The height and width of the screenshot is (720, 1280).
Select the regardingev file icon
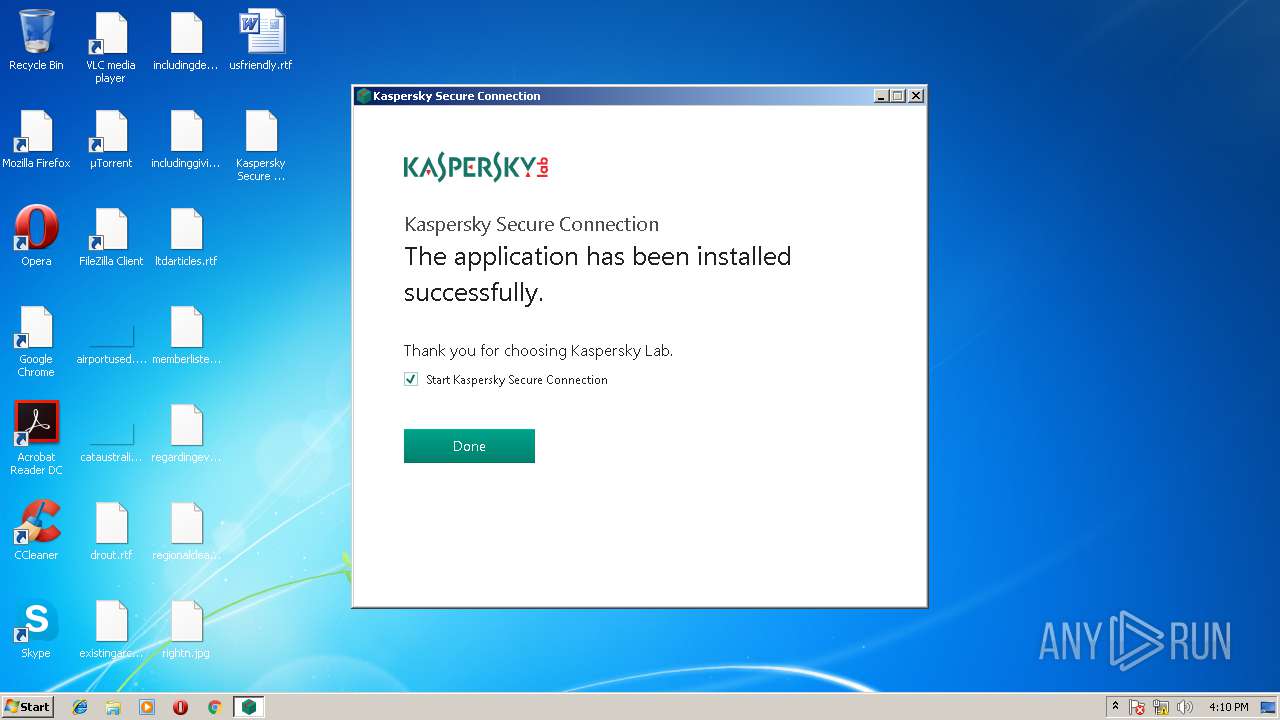click(x=186, y=432)
